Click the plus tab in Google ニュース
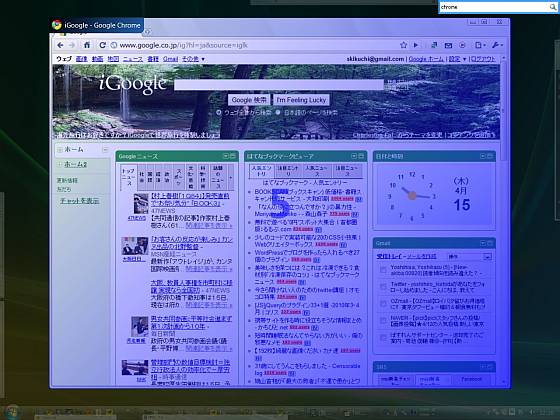The image size is (560, 420). (x=231, y=177)
